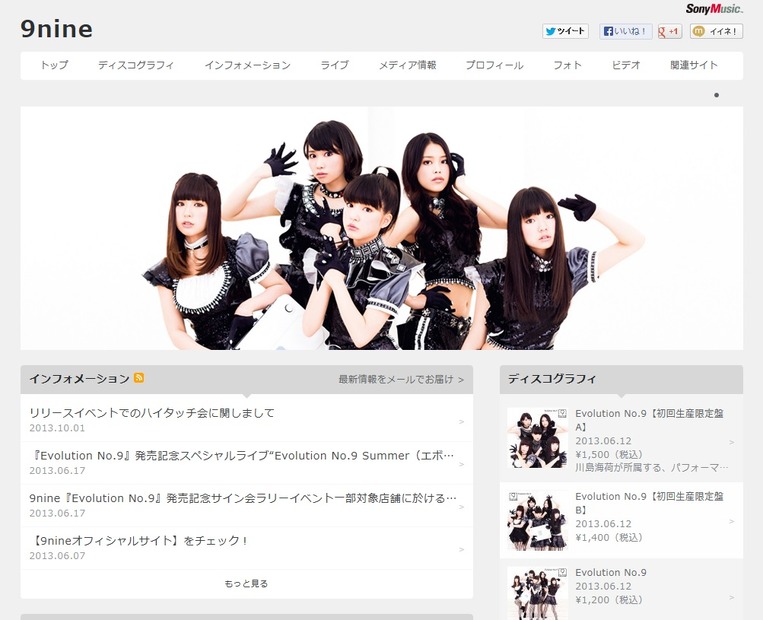Click the 川島海荷が所属する description text
Viewport: 763px width, 620px height.
[x=652, y=468]
